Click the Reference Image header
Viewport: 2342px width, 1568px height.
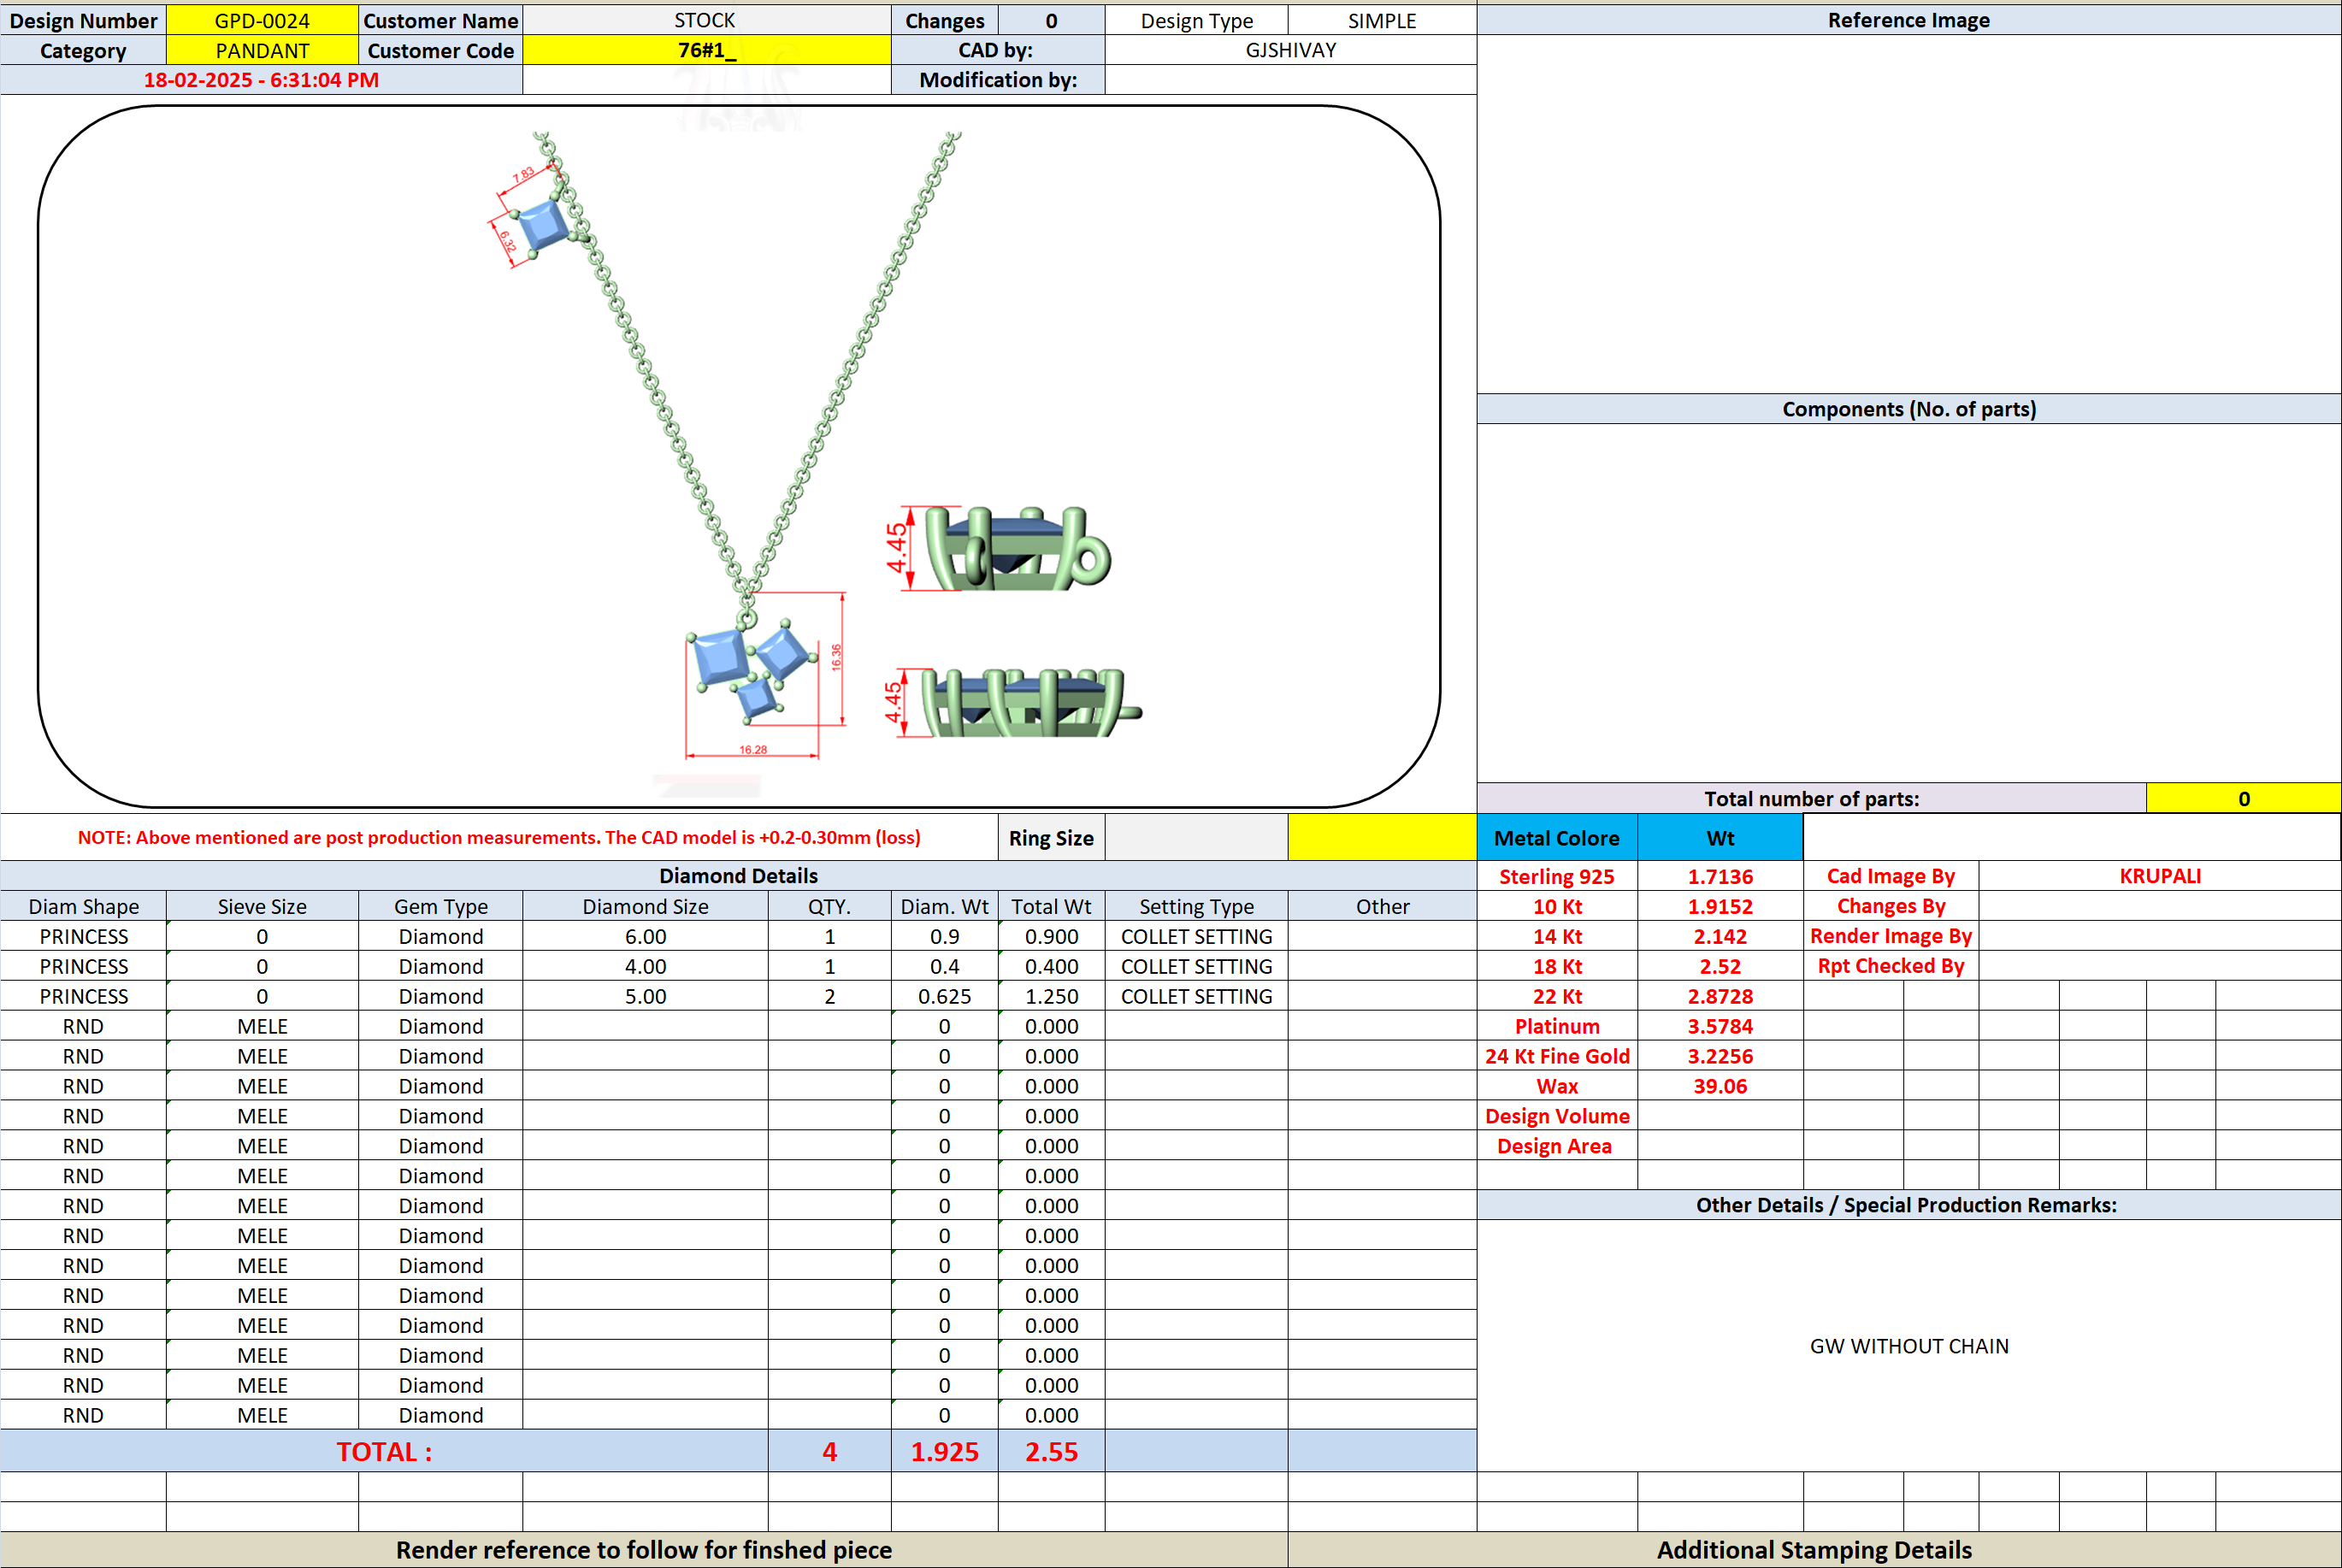[1908, 20]
